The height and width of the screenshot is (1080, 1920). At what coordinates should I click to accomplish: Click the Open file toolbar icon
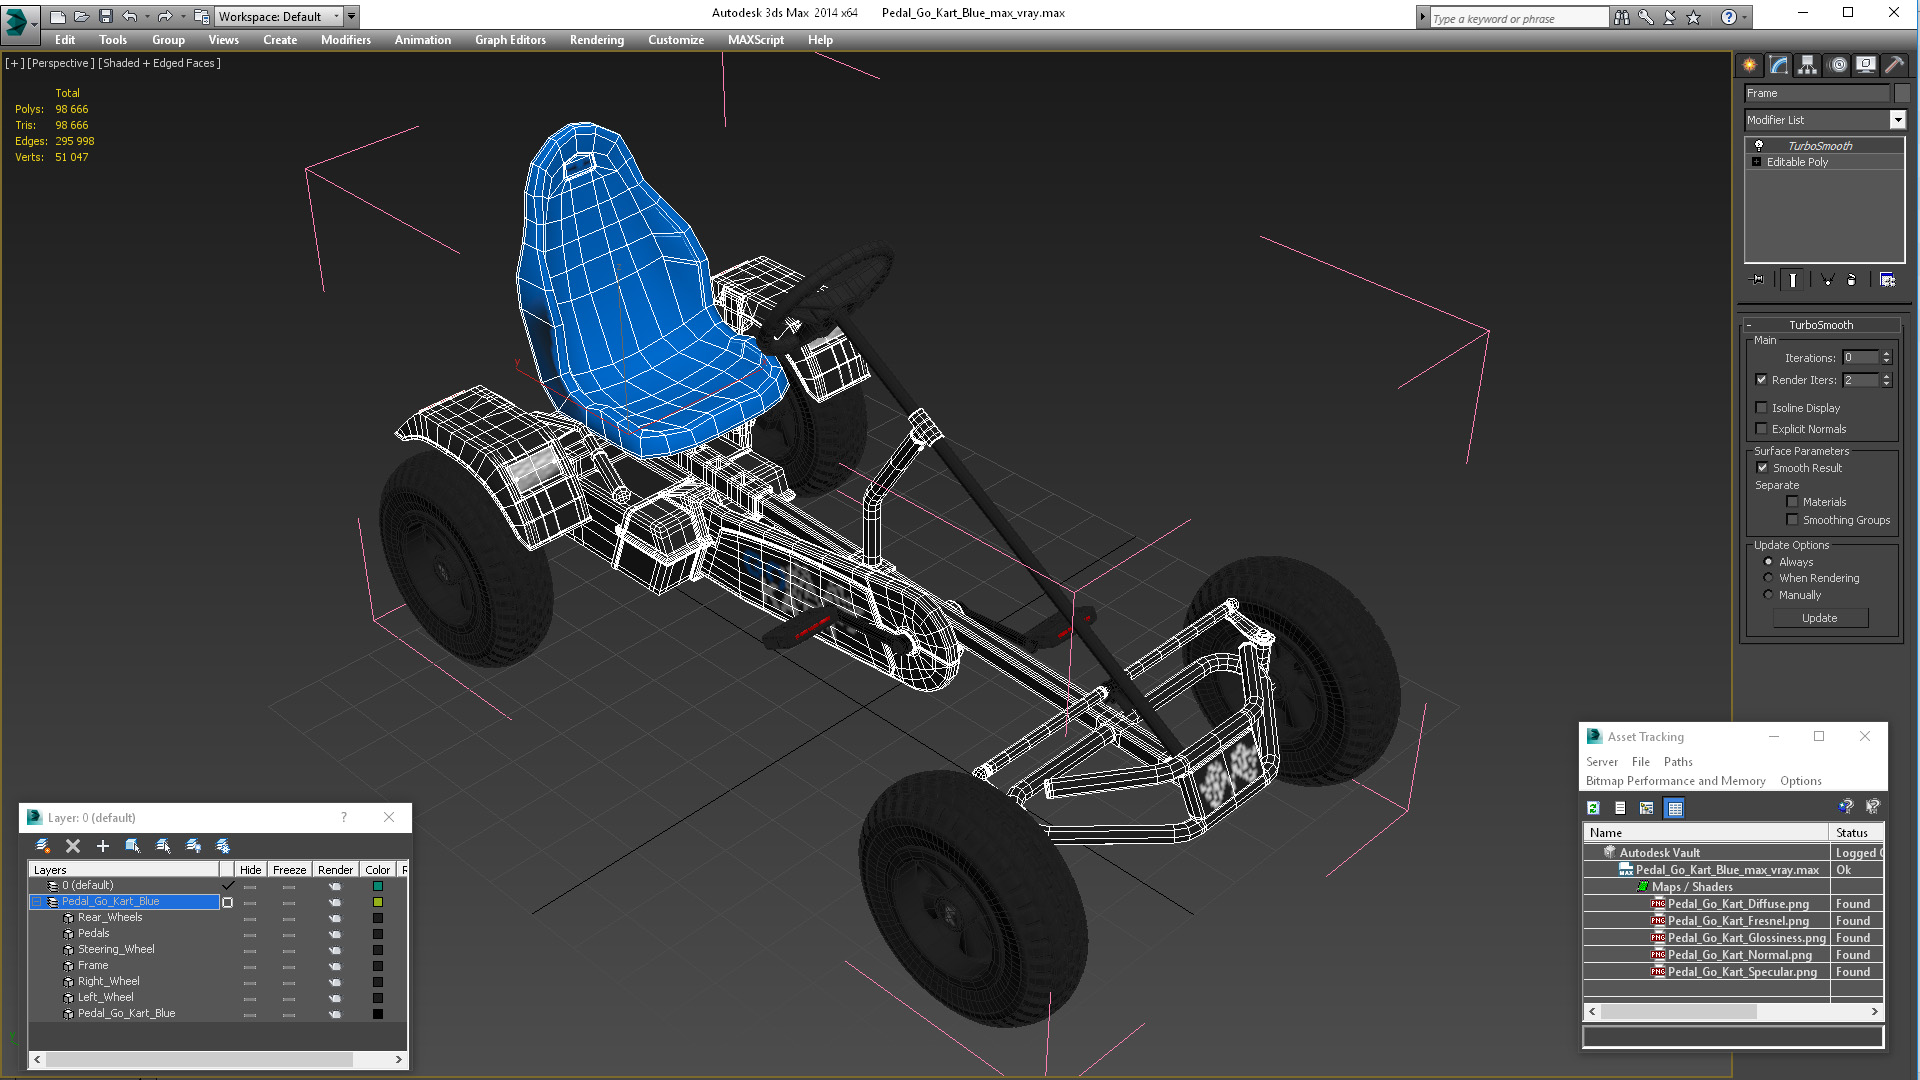82,16
